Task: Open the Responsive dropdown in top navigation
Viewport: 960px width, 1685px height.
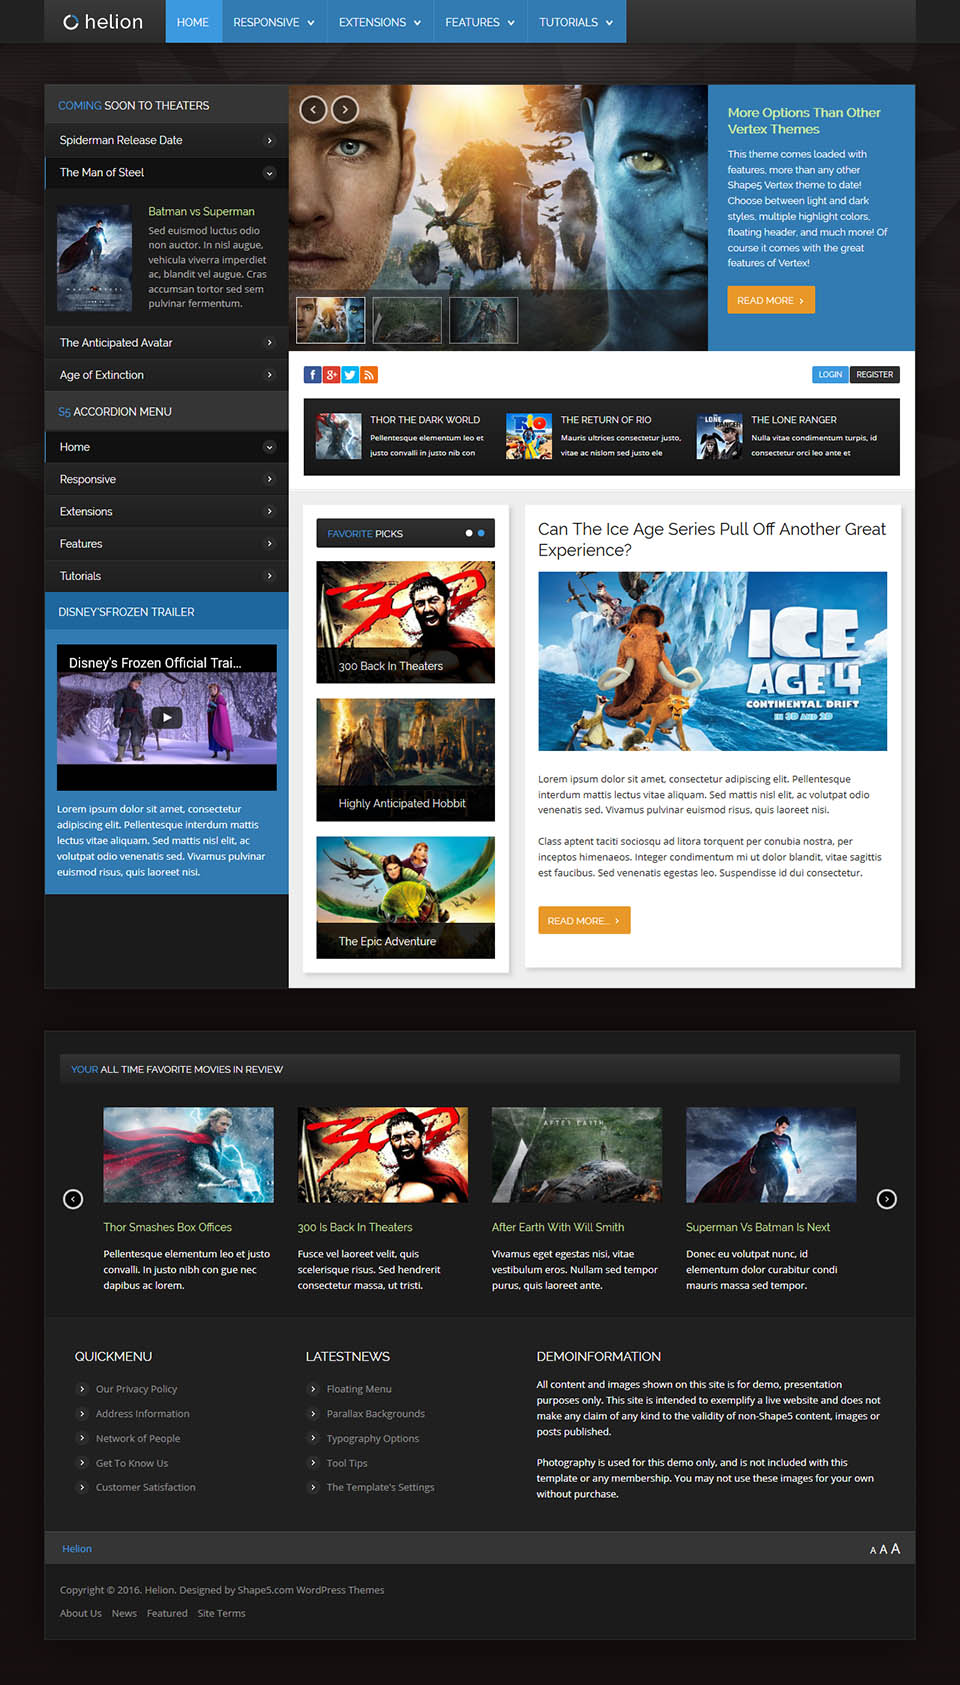Action: 273,22
